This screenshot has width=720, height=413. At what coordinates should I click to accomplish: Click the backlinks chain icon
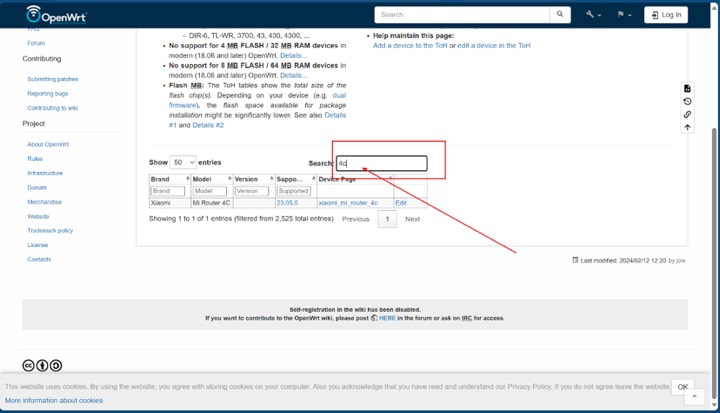pos(687,115)
